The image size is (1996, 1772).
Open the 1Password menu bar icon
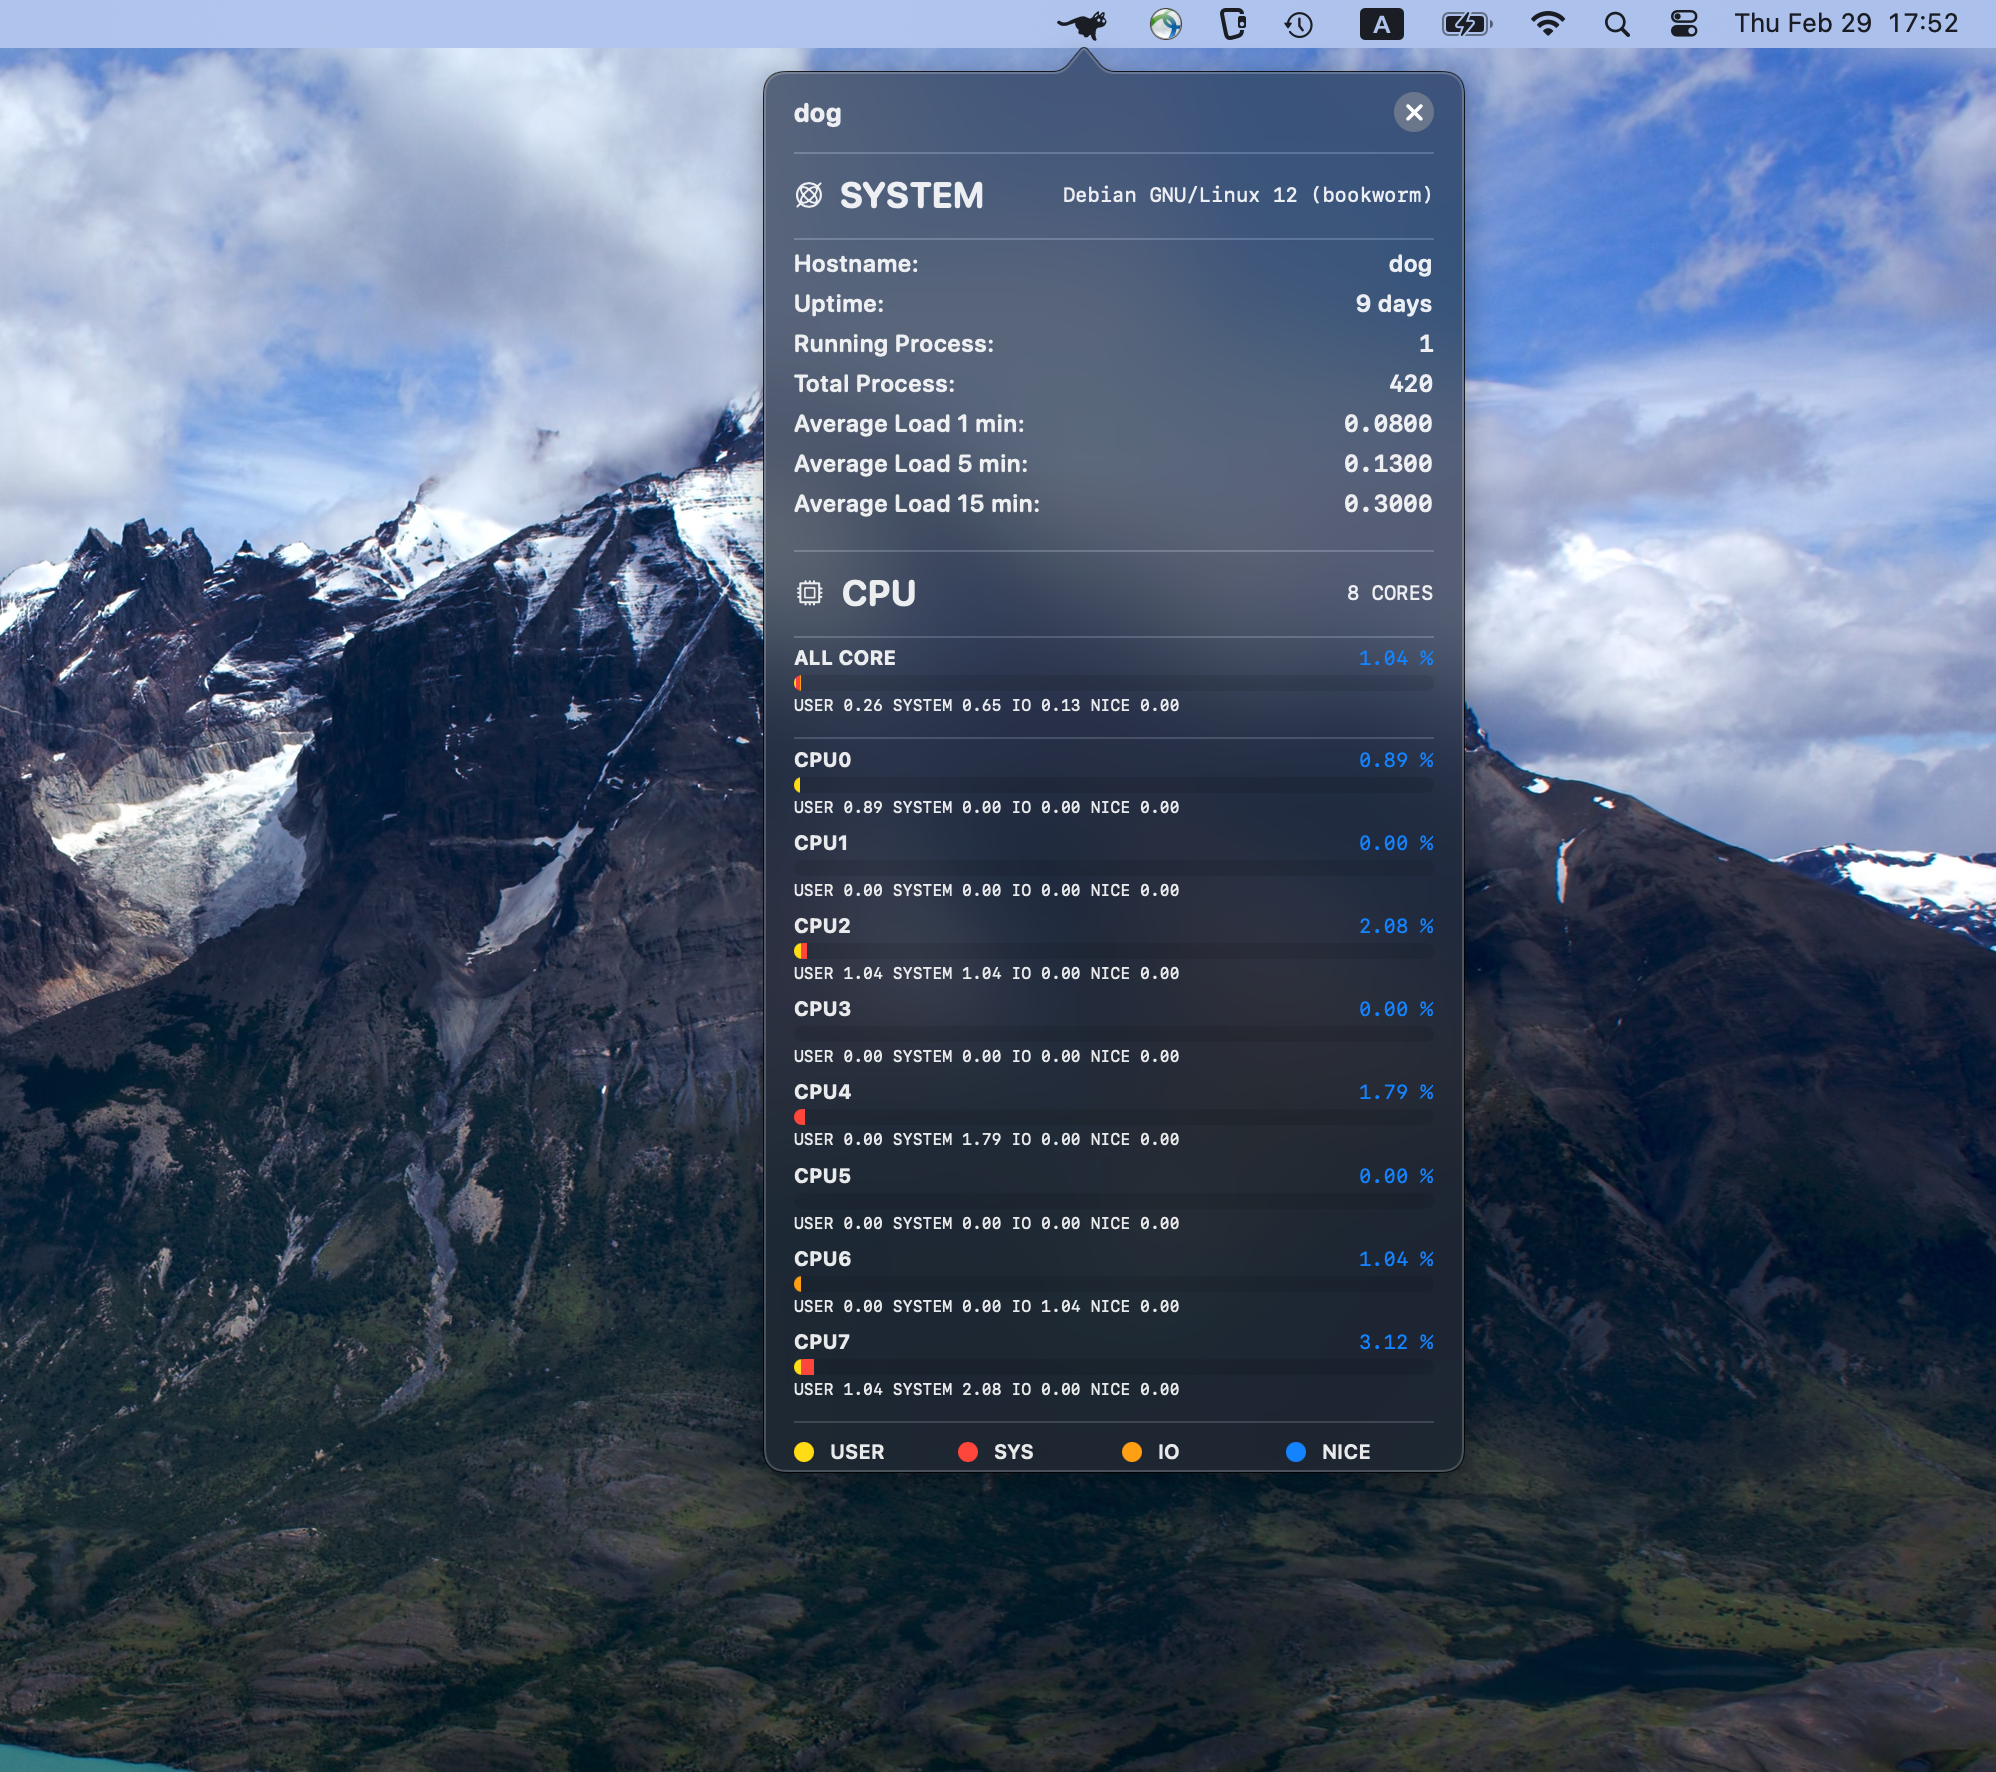1232,24
